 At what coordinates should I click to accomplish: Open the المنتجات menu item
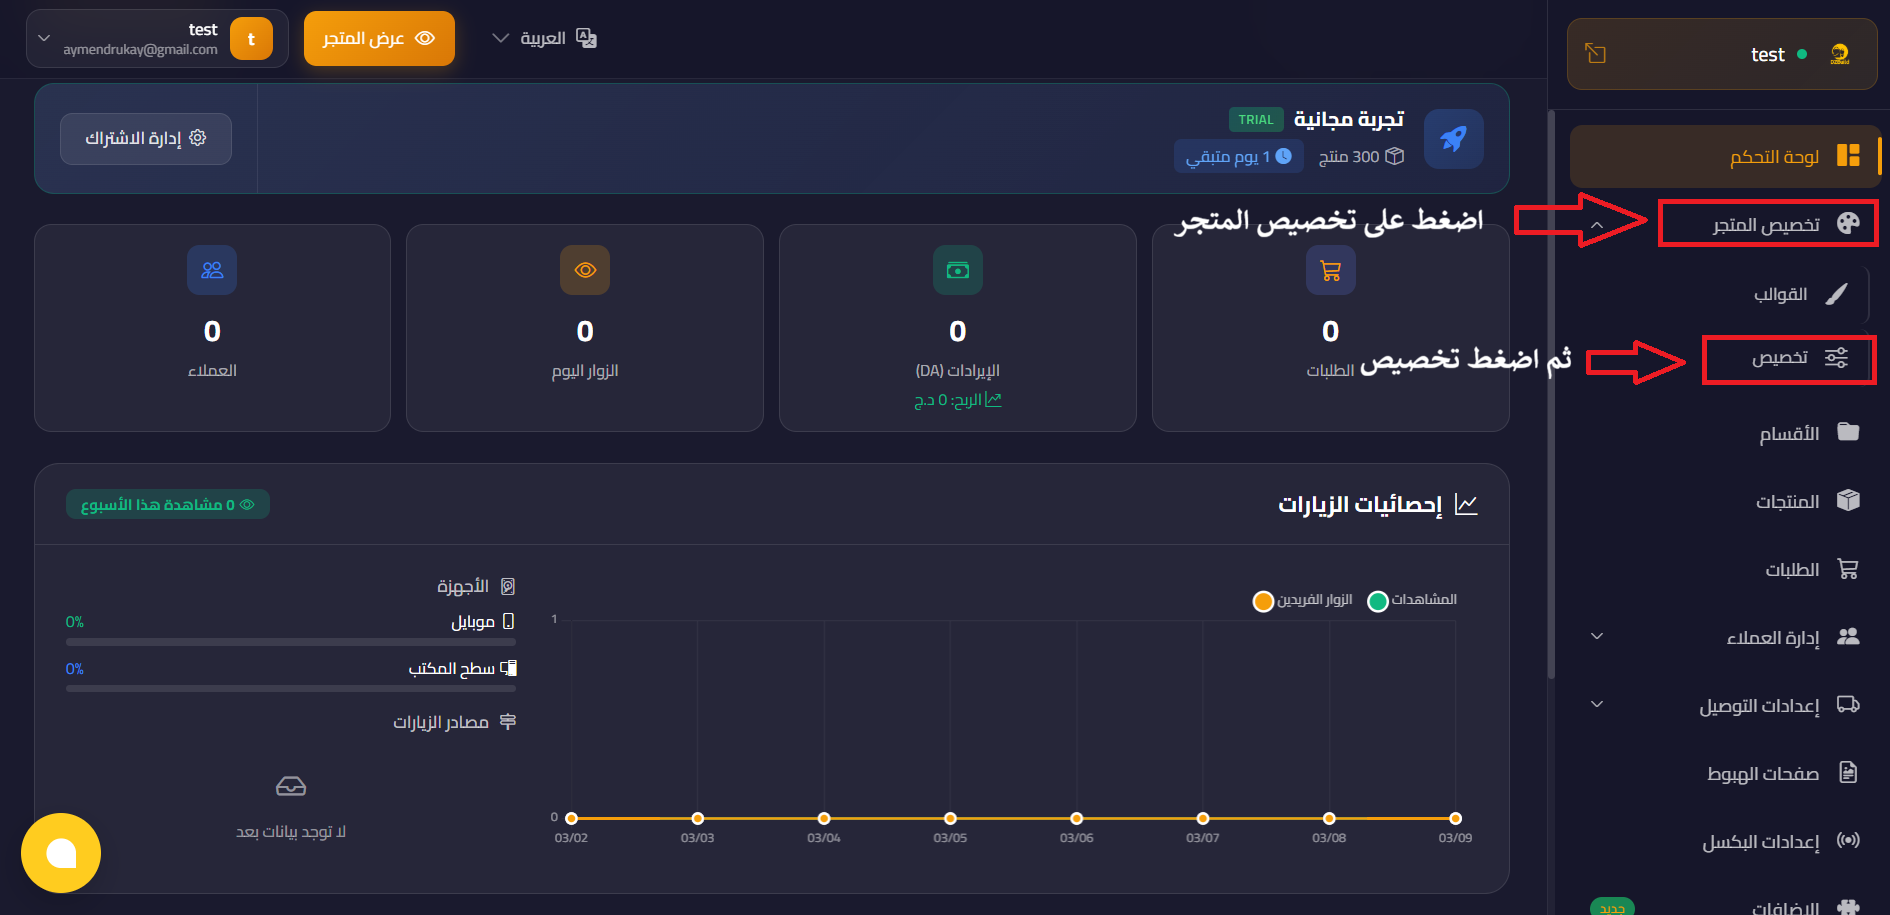click(1787, 501)
